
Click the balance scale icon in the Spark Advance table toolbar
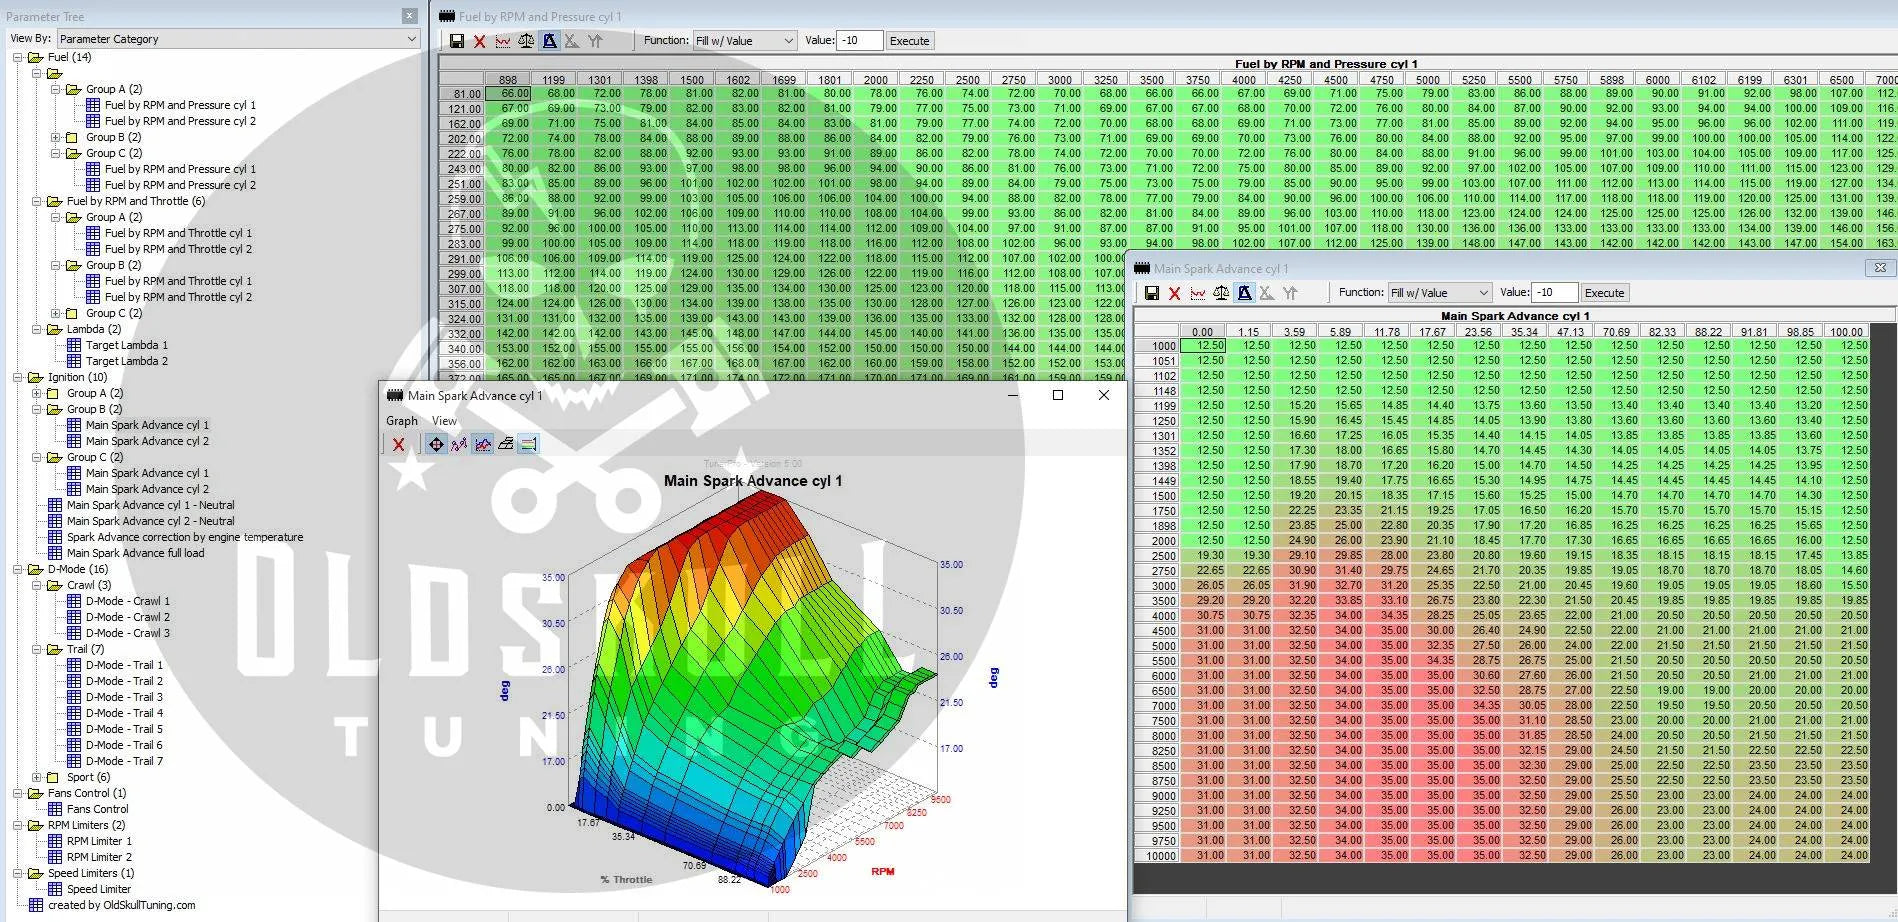tap(1221, 293)
